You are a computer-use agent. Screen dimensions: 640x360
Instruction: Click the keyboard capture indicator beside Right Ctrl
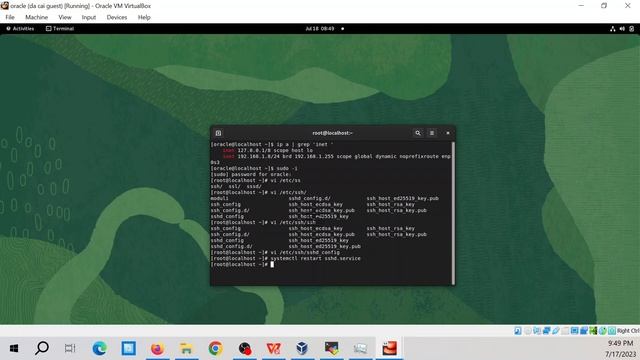tap(612, 331)
